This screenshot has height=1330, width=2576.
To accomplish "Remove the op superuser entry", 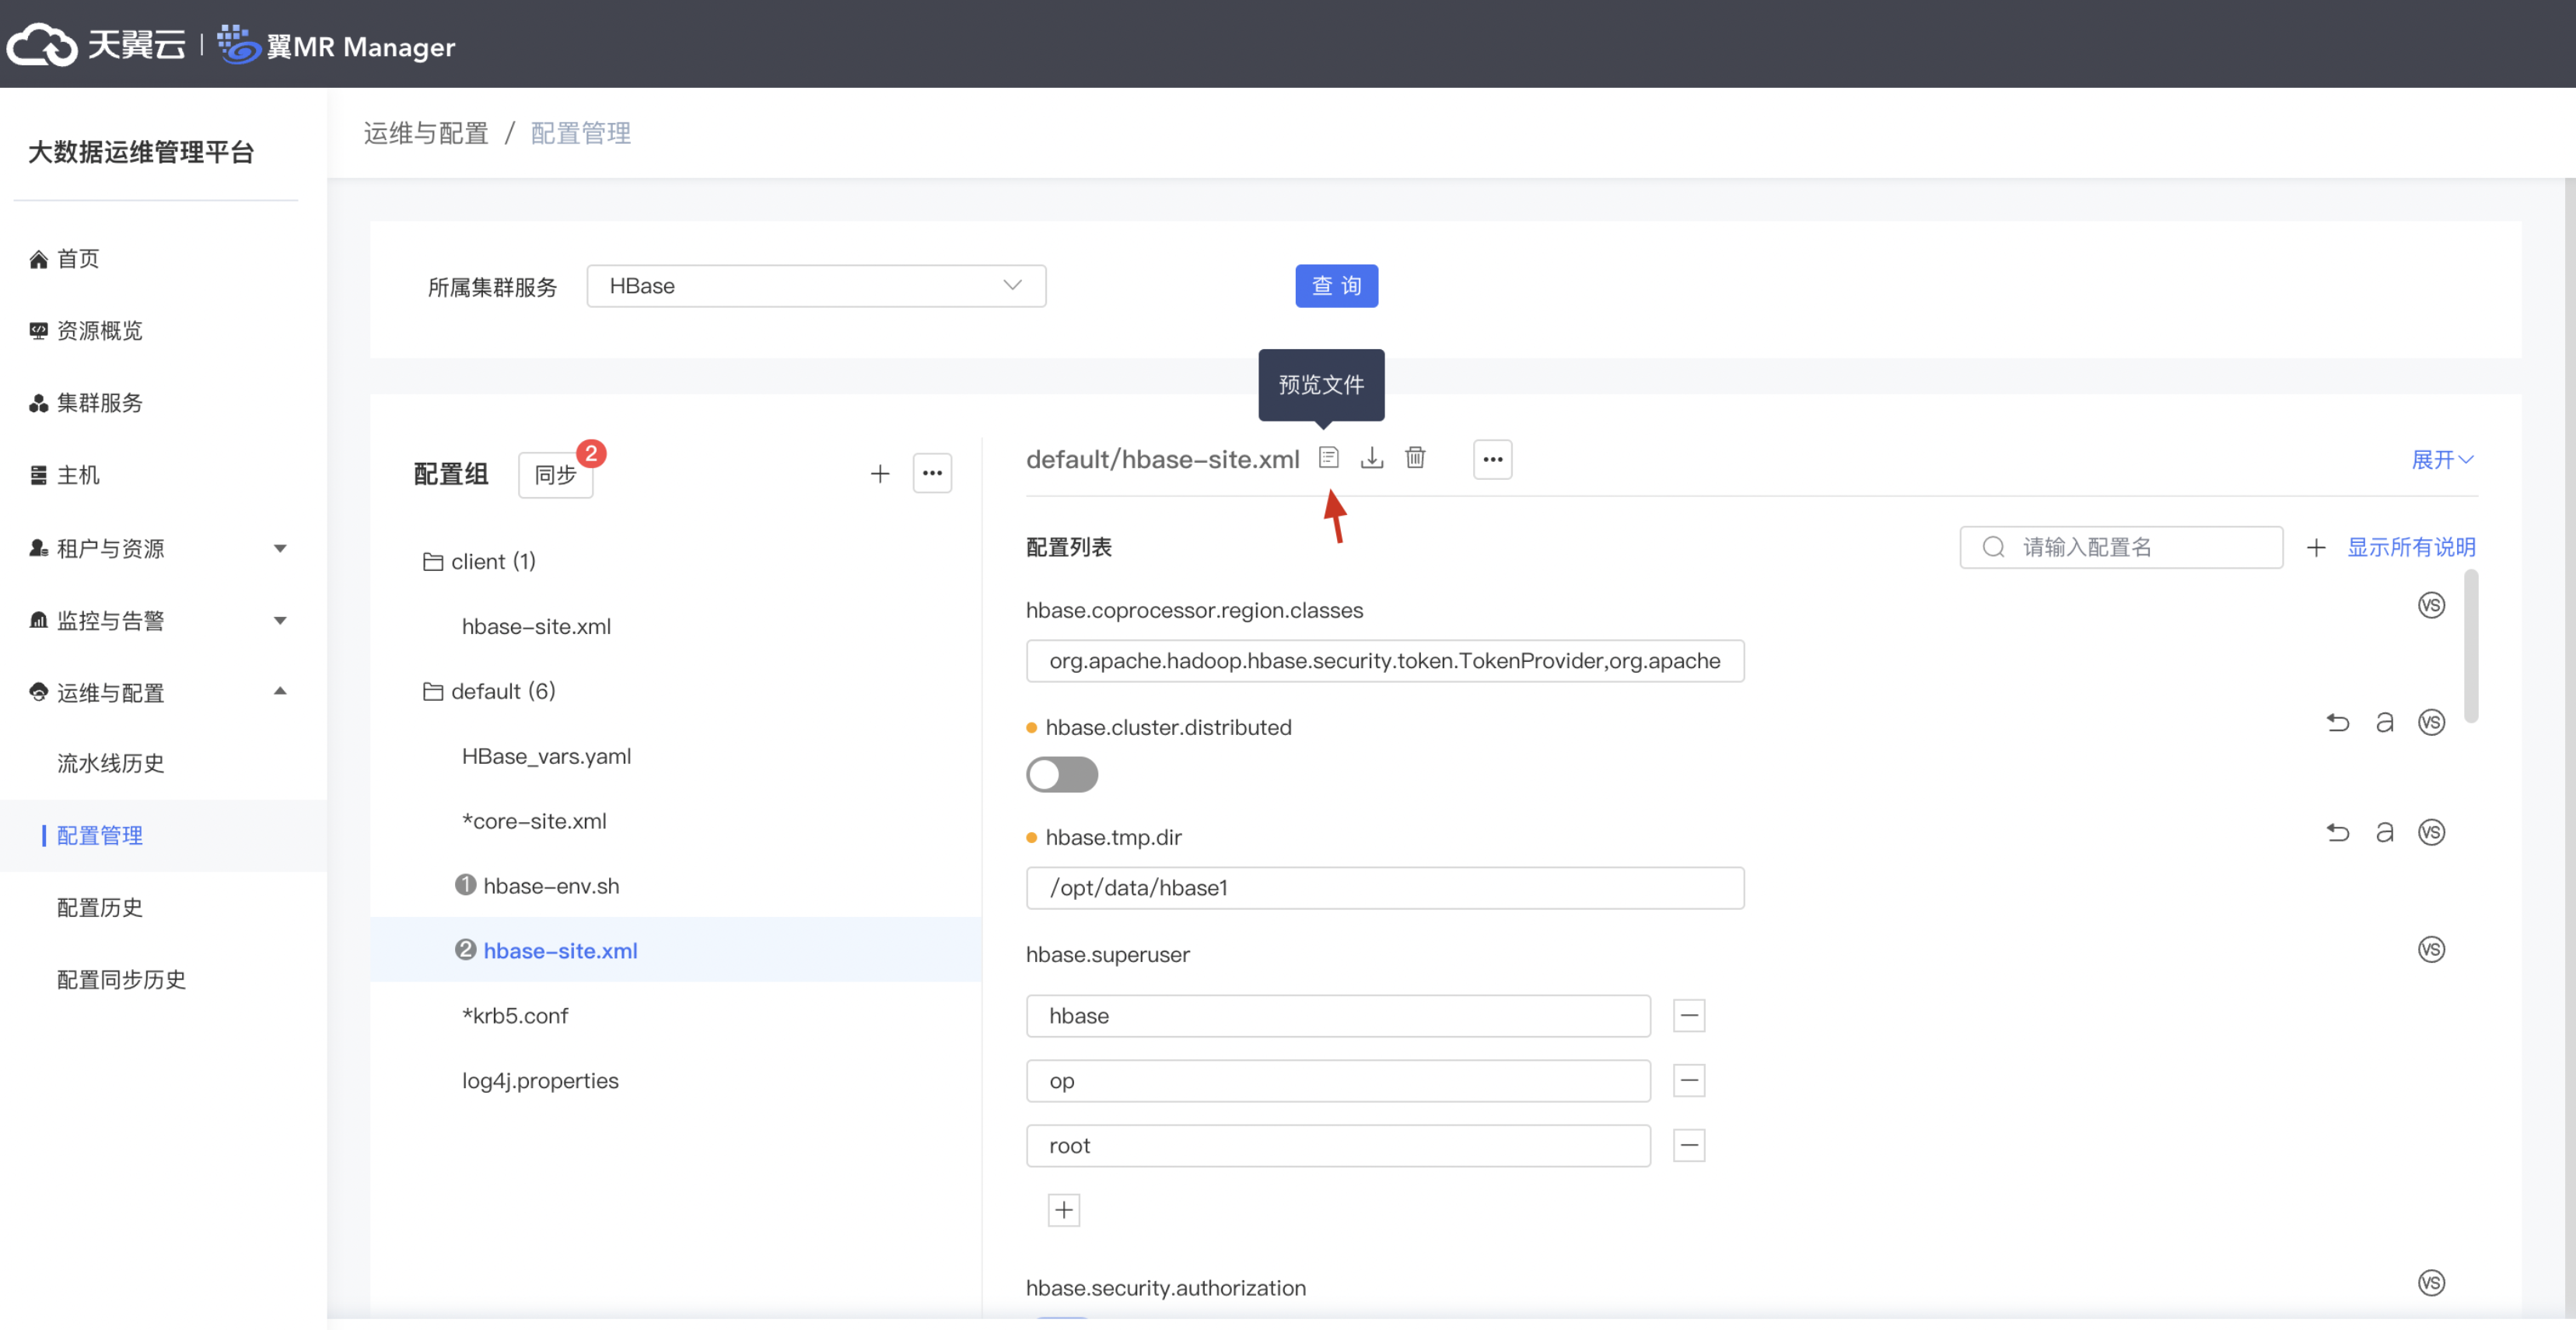I will pos(1689,1081).
